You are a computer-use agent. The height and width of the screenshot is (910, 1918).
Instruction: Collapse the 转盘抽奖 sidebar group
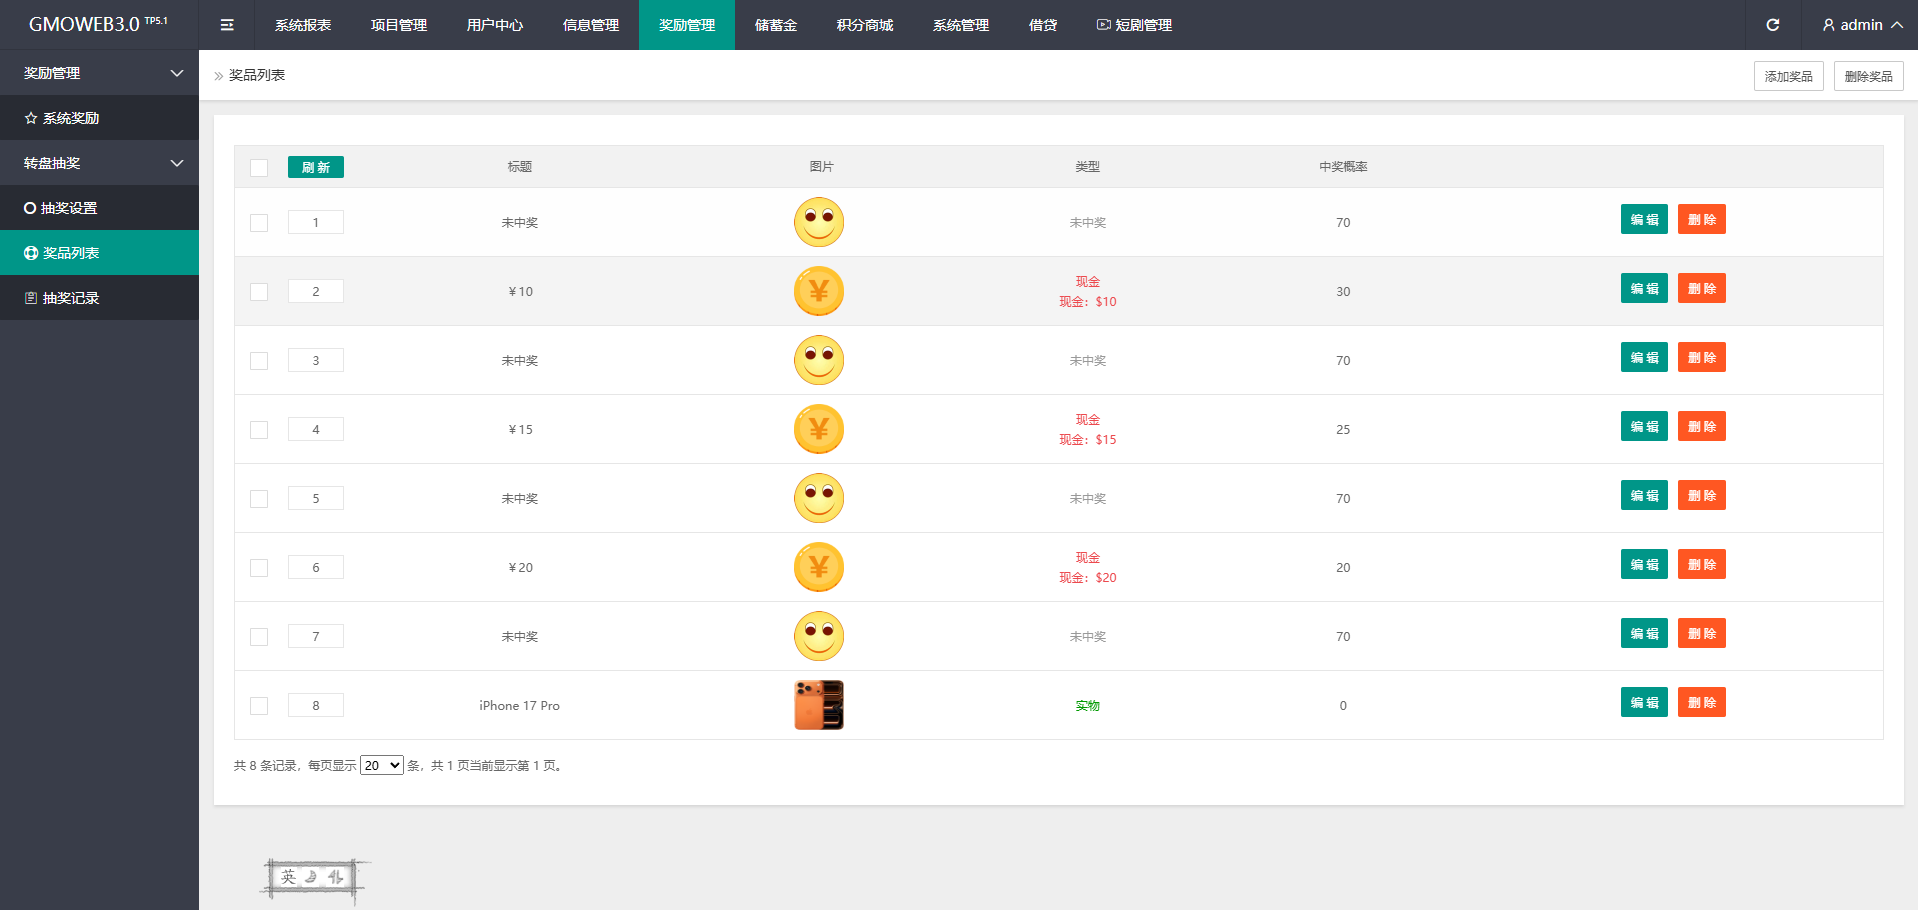click(x=177, y=163)
